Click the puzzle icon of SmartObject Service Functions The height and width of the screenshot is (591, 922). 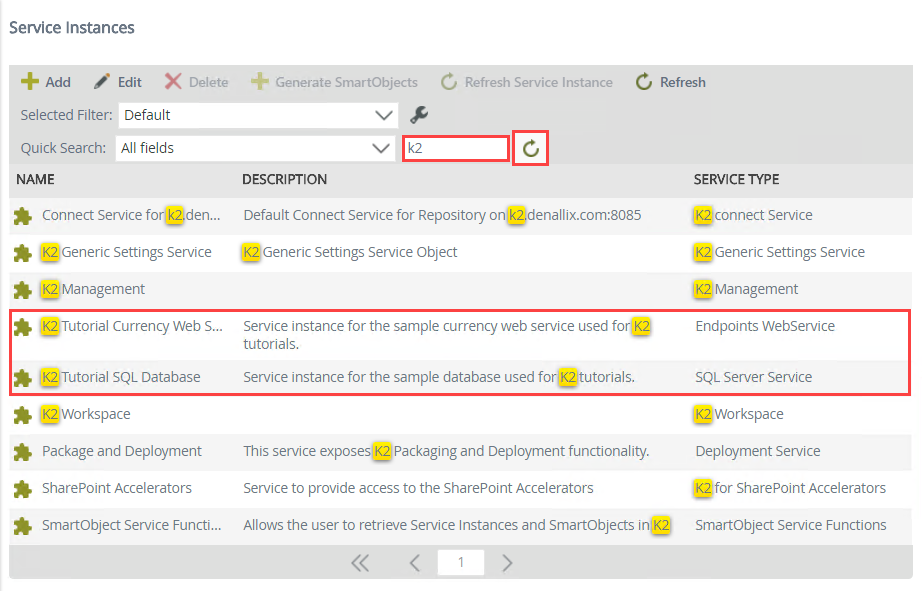(x=22, y=526)
